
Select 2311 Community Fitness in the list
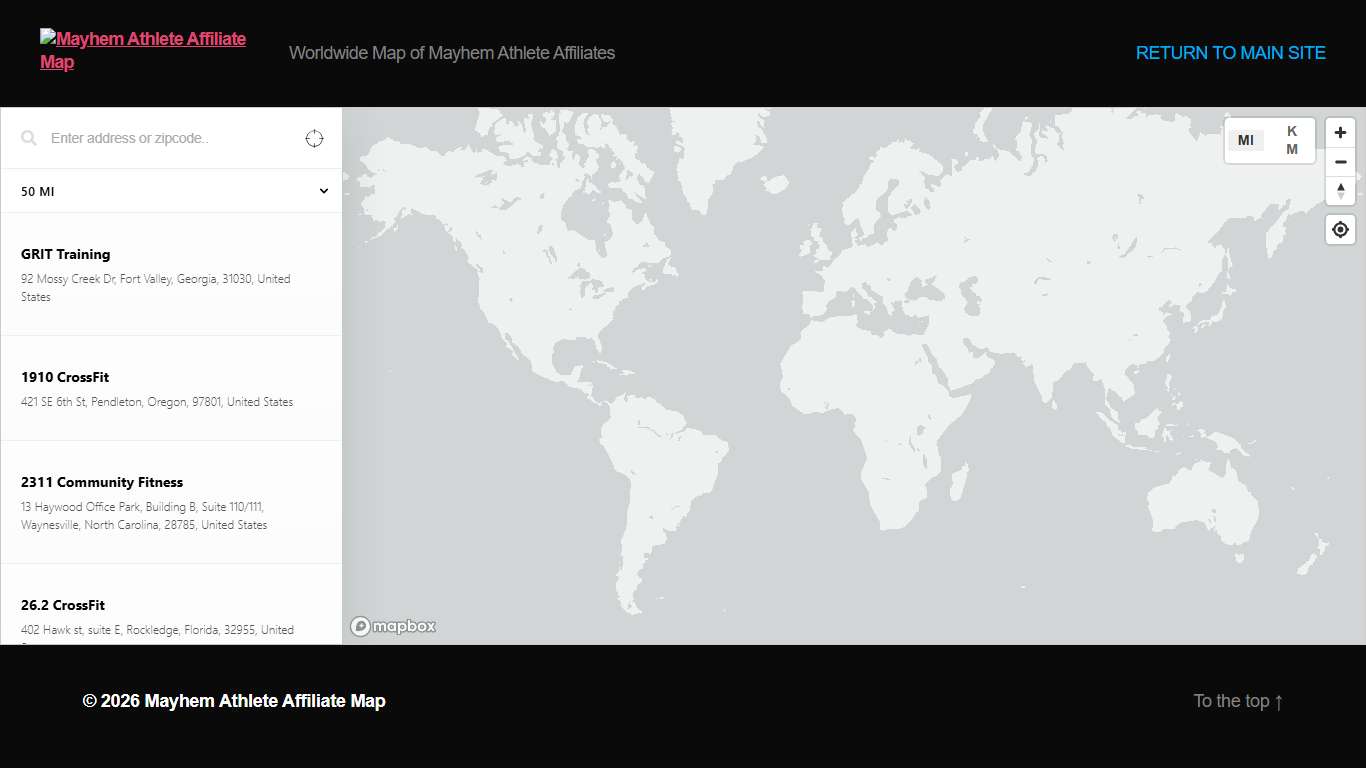pyautogui.click(x=102, y=481)
